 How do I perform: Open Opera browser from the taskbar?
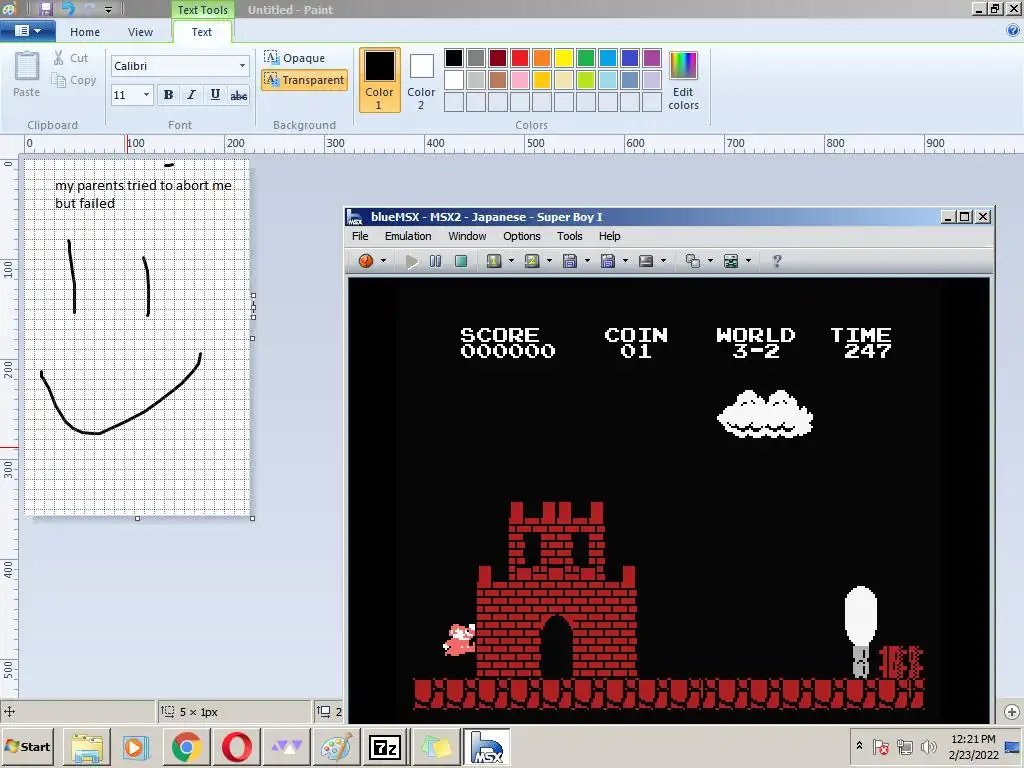click(236, 746)
